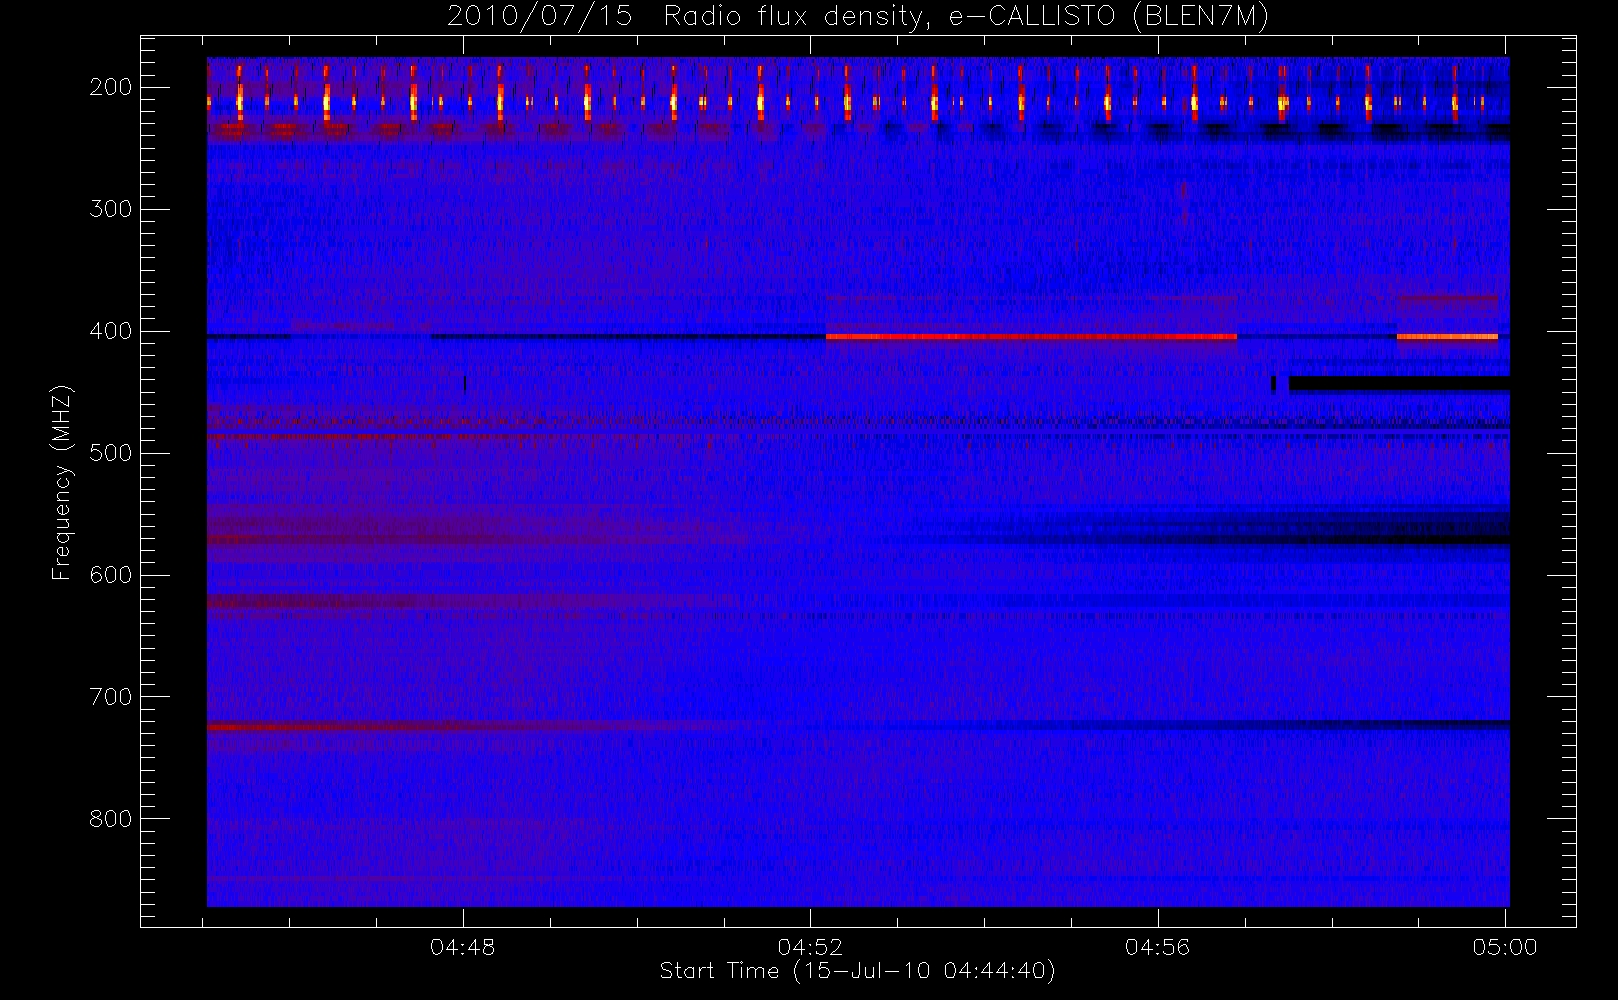Click the 'Start Time (15-Jul-10 04:44:40)' x-axis label
Image resolution: width=1618 pixels, height=1000 pixels.
click(858, 971)
